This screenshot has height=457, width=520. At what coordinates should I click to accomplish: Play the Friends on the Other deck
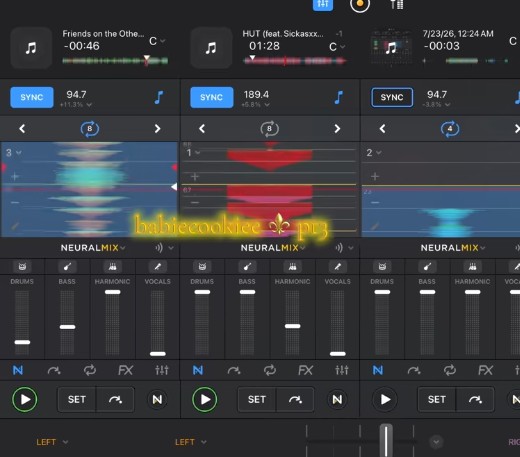(25, 399)
